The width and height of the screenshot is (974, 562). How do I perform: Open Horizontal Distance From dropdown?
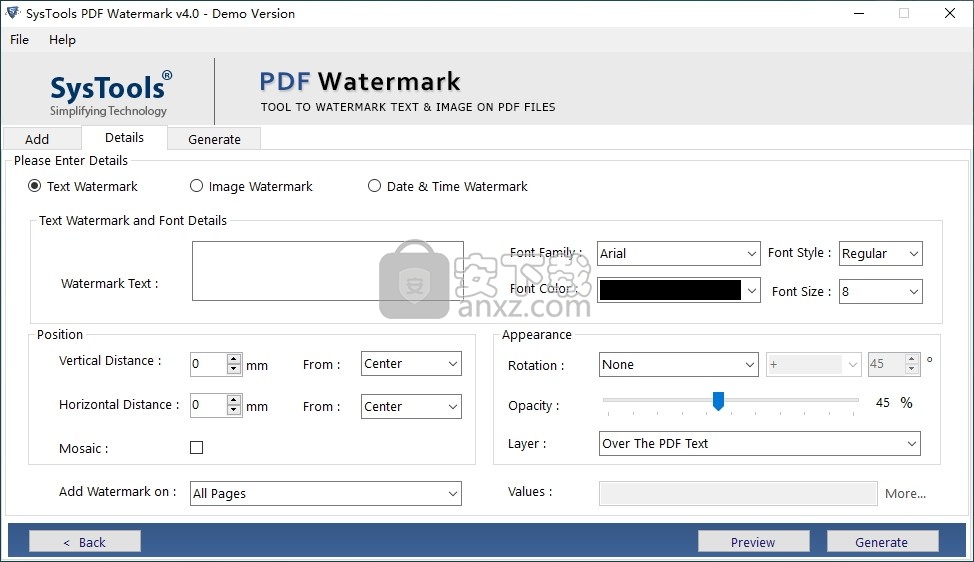click(x=411, y=406)
